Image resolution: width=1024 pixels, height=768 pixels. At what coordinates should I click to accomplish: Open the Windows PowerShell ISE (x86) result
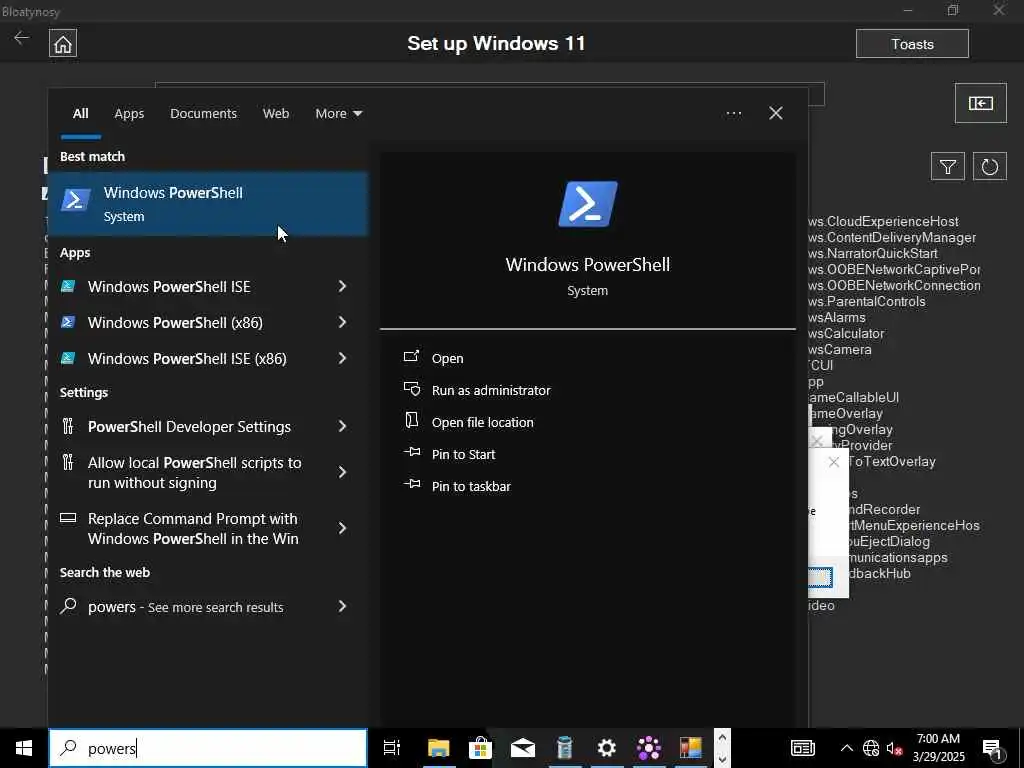point(189,359)
